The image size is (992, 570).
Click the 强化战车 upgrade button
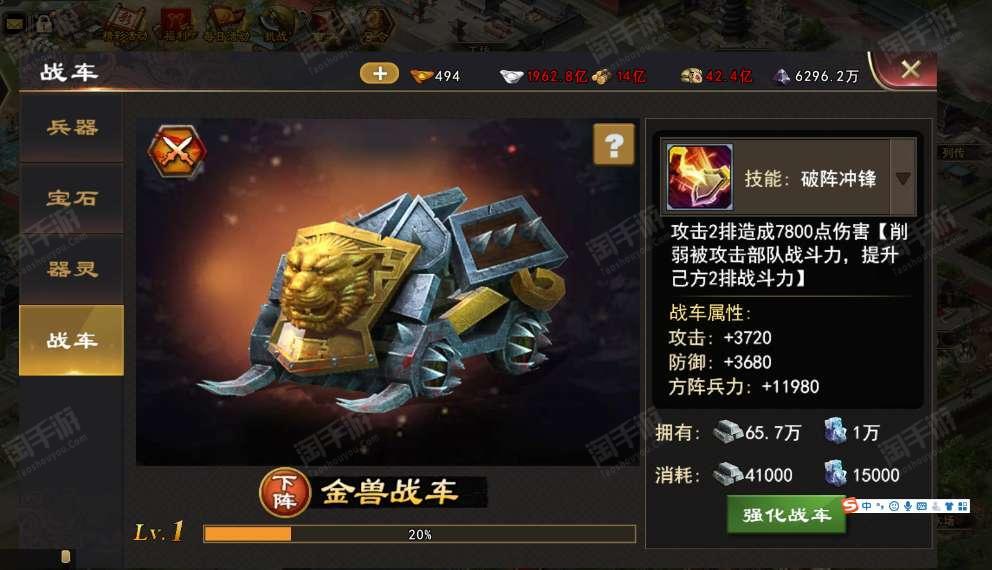[x=786, y=514]
